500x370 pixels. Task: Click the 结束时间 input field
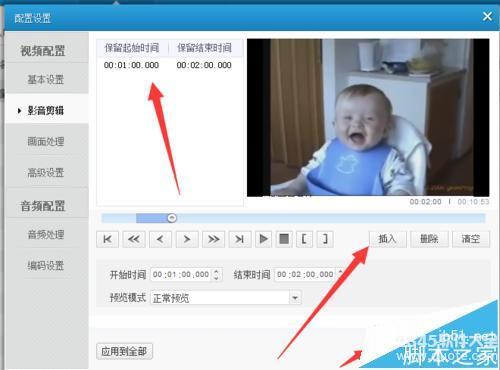pos(305,275)
